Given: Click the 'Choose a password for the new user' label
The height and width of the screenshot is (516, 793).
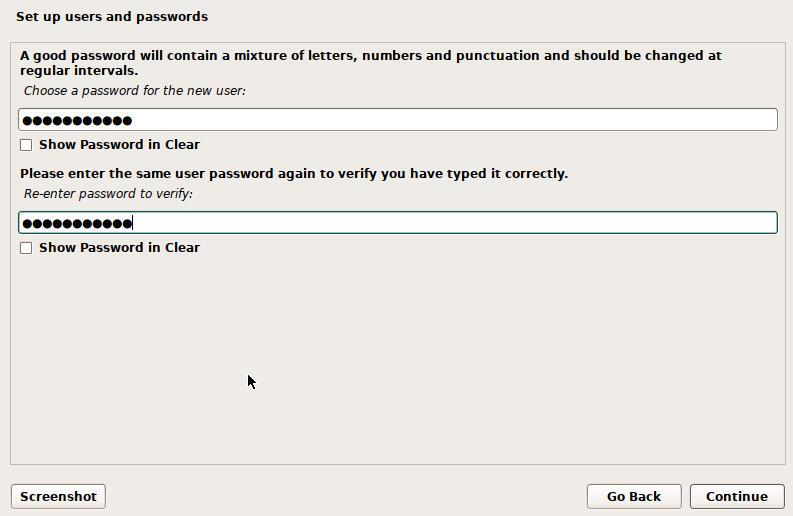Looking at the screenshot, I should click(x=134, y=91).
